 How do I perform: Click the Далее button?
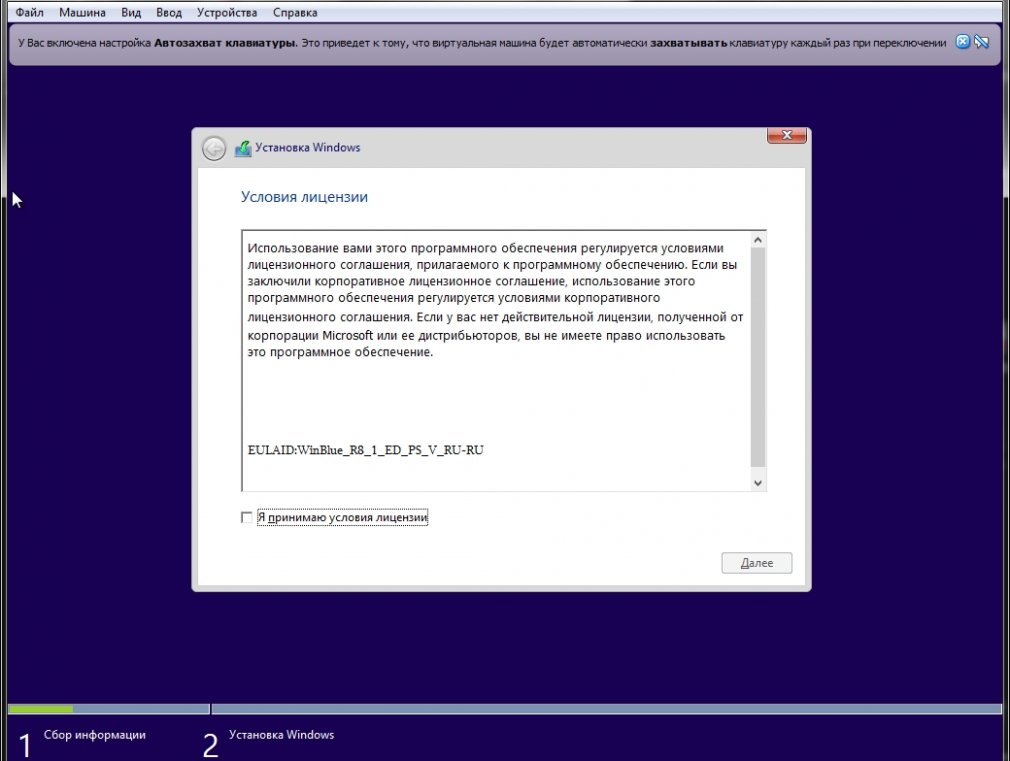click(x=756, y=563)
